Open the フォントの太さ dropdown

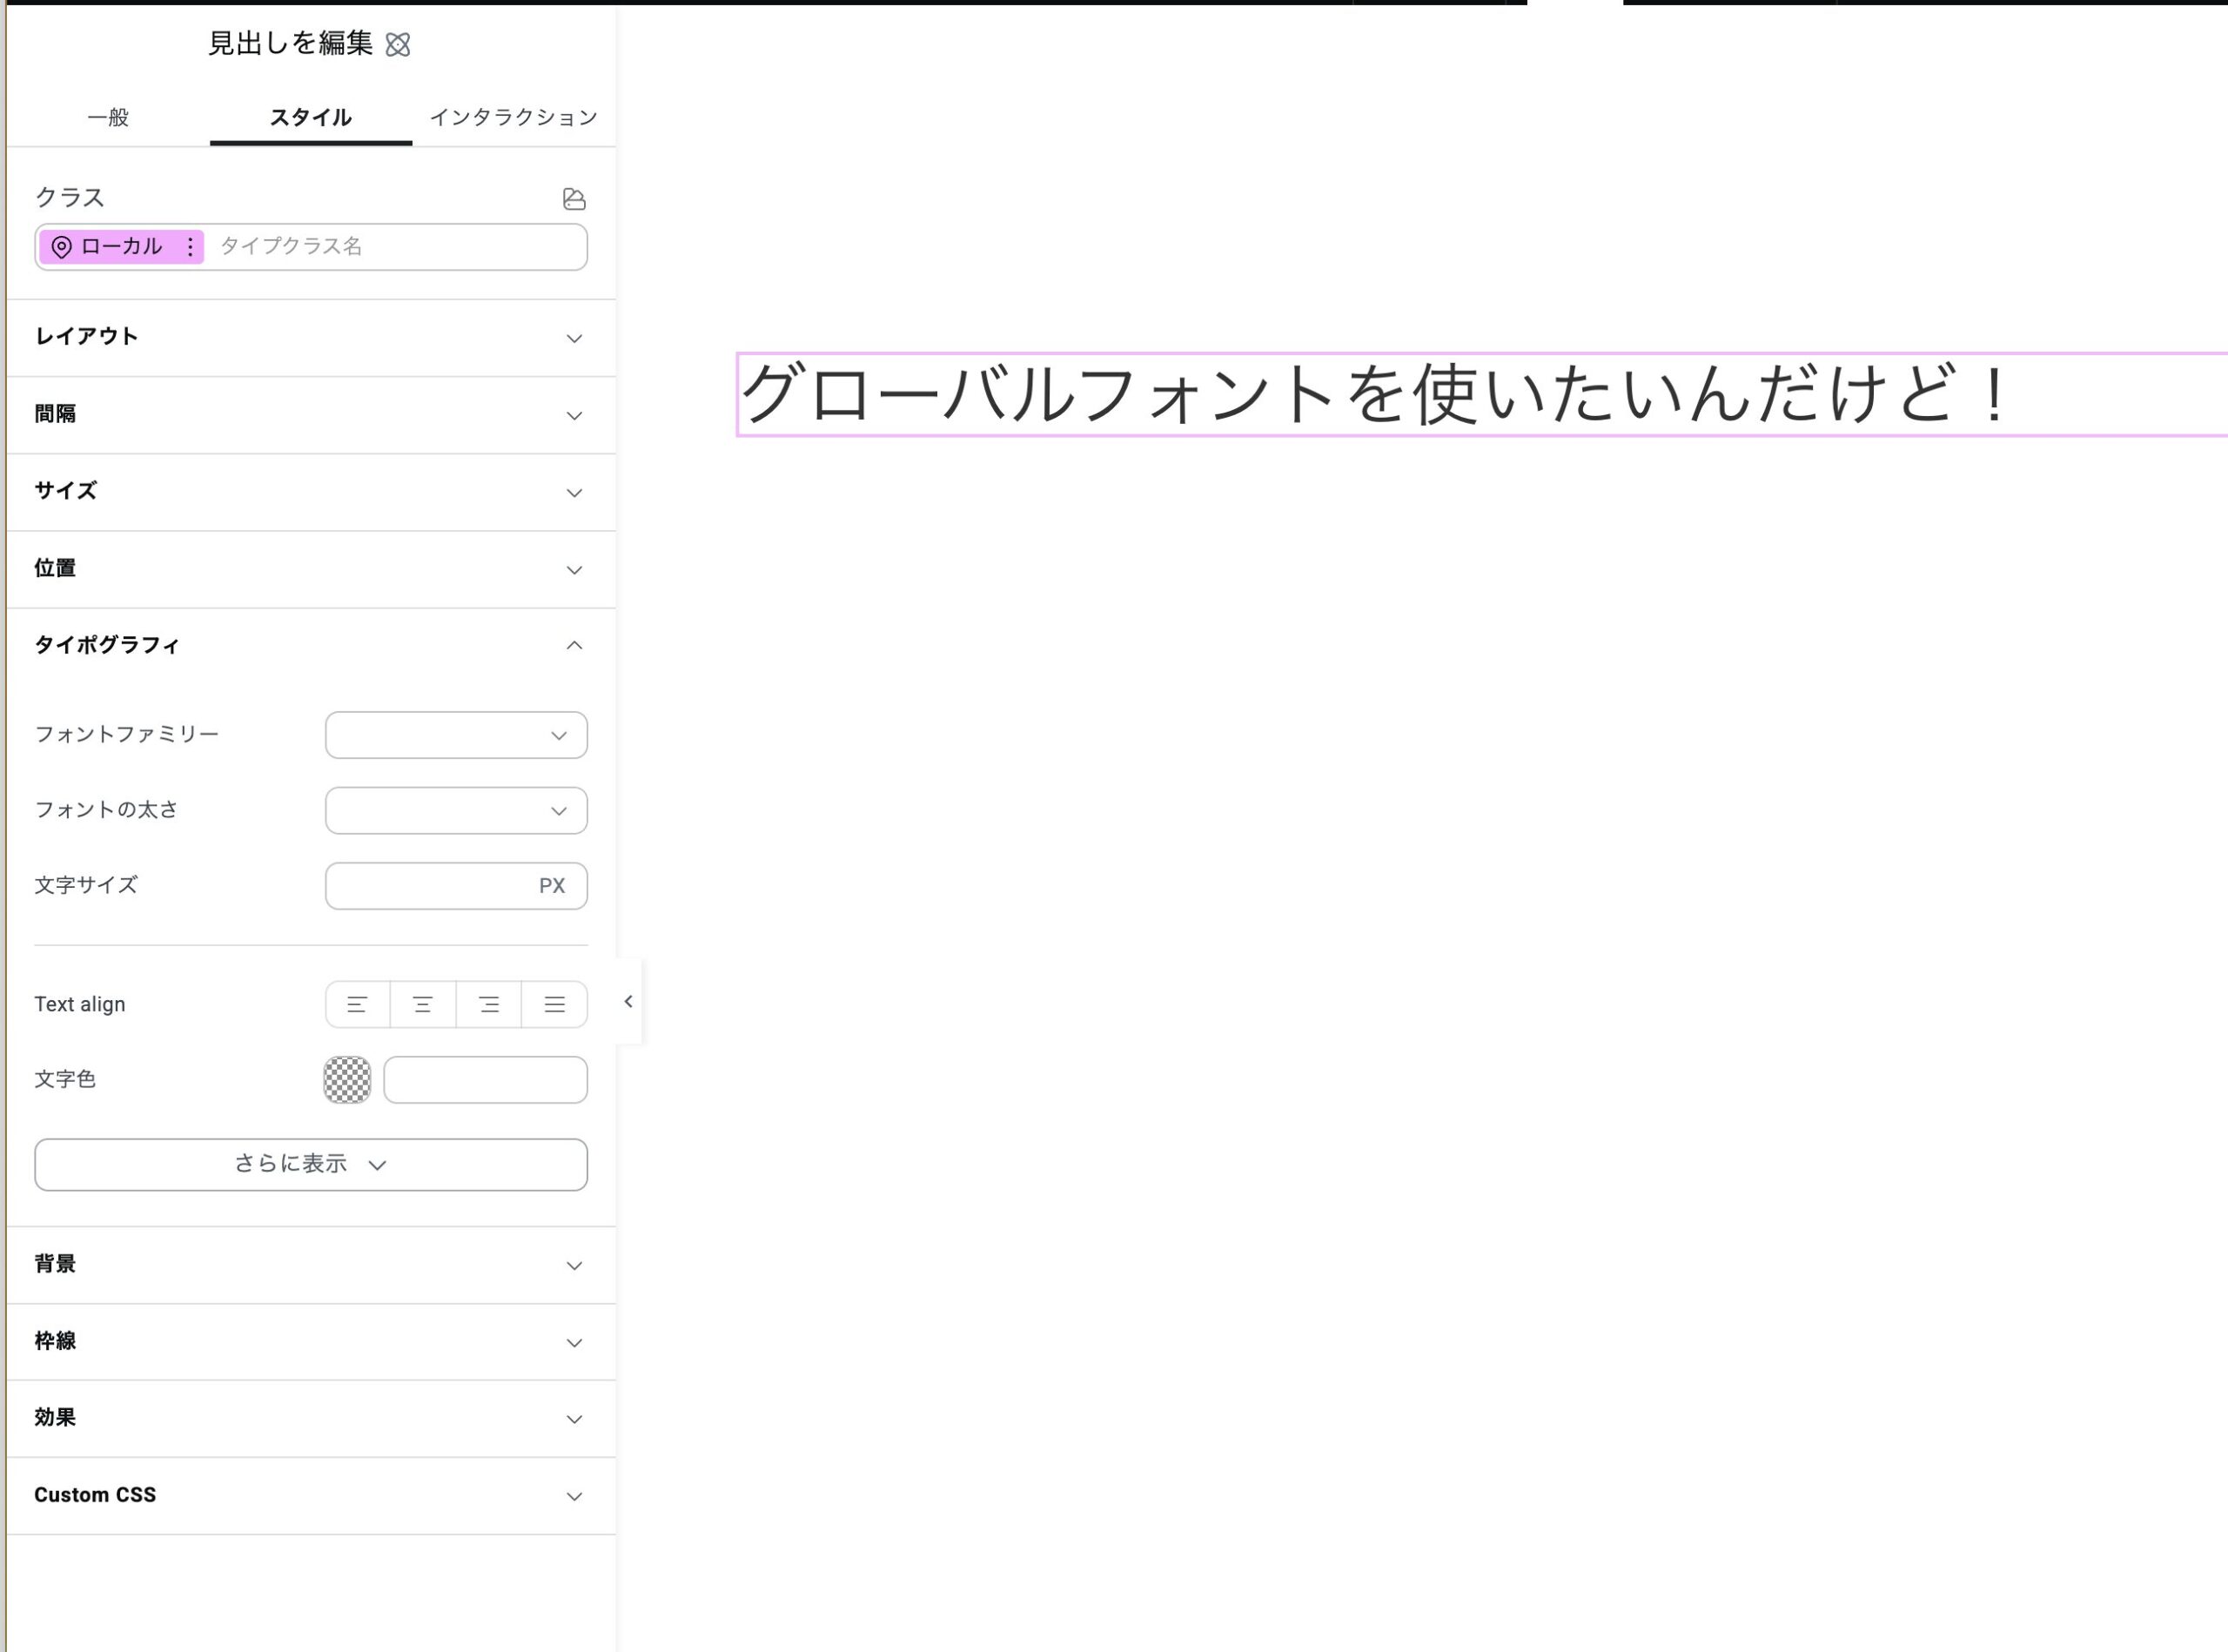456,810
